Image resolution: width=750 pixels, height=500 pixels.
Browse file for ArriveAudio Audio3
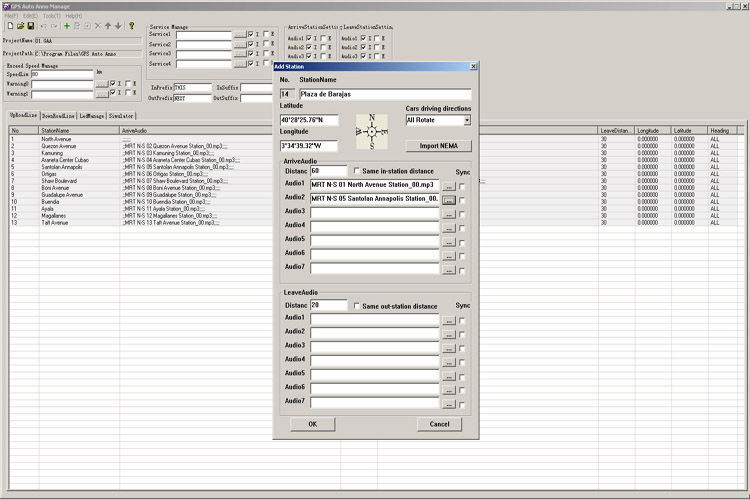pyautogui.click(x=449, y=214)
